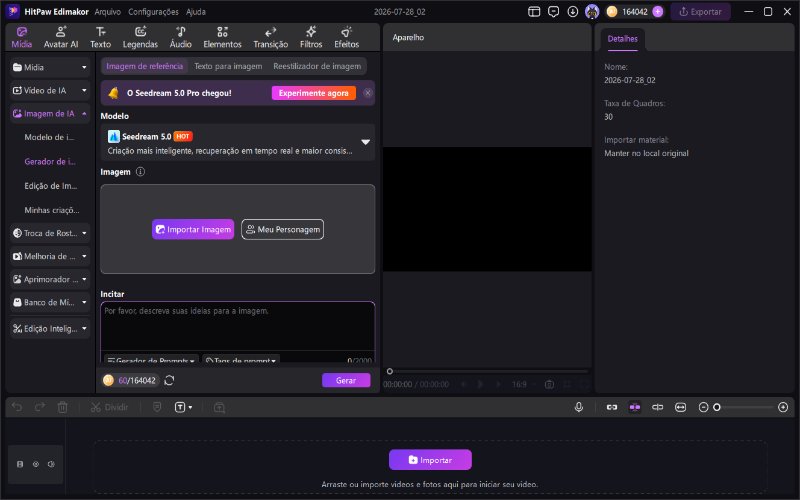This screenshot has height=500, width=800.
Task: Open the Configurações menu
Action: point(153,12)
